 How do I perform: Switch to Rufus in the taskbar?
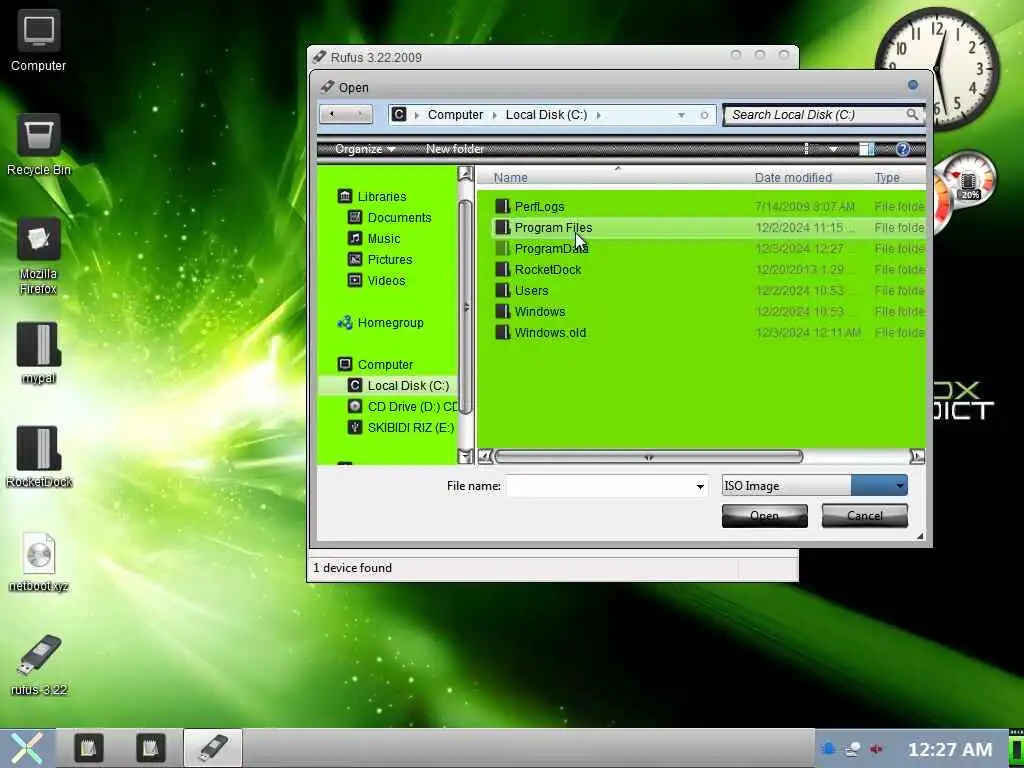(213, 748)
